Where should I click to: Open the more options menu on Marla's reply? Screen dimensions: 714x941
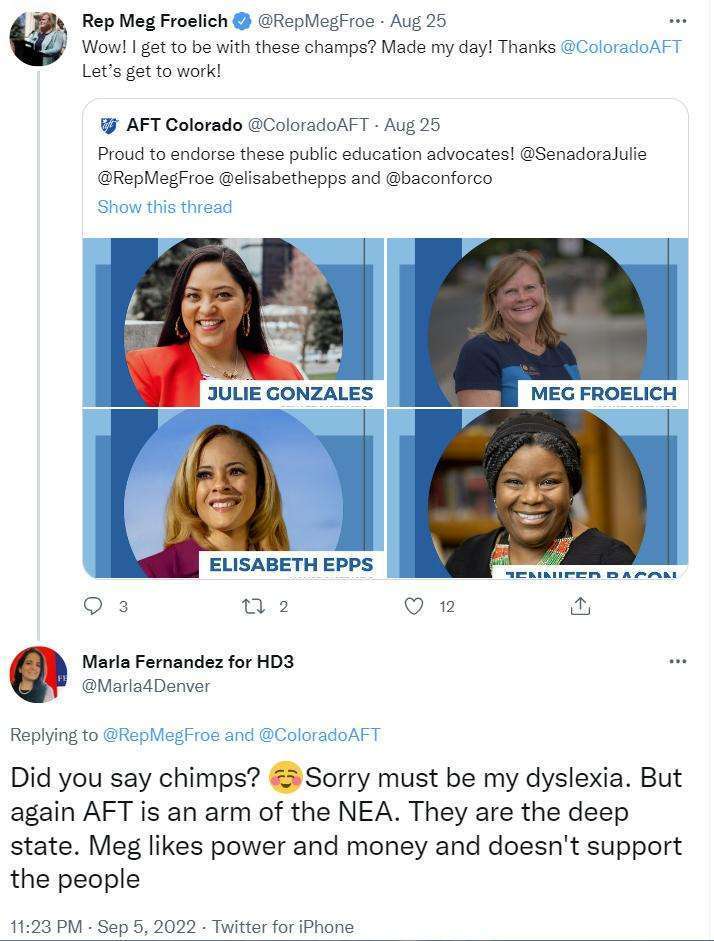point(677,662)
